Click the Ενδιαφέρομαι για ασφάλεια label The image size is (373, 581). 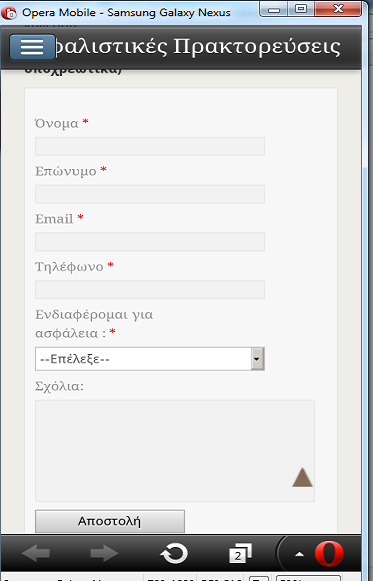[x=94, y=324]
